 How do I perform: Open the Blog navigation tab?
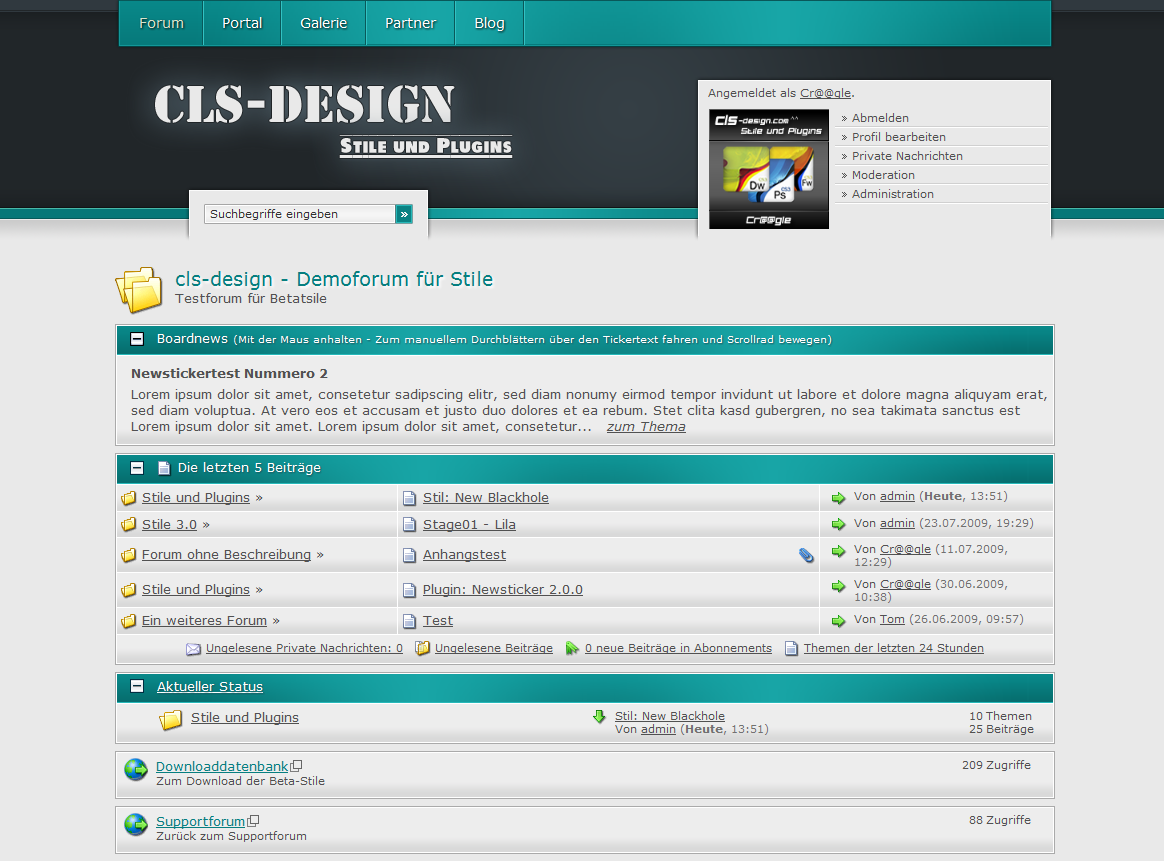pyautogui.click(x=489, y=23)
